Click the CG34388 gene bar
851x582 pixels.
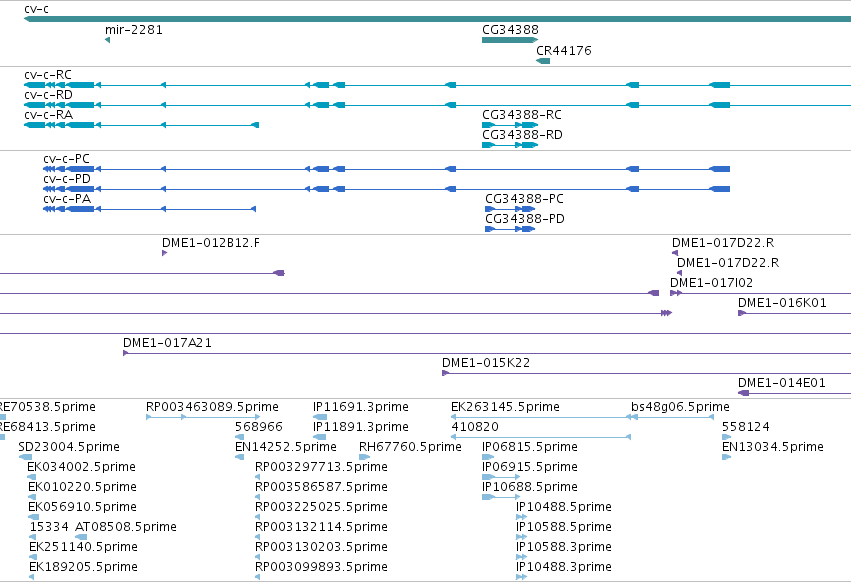[x=510, y=40]
